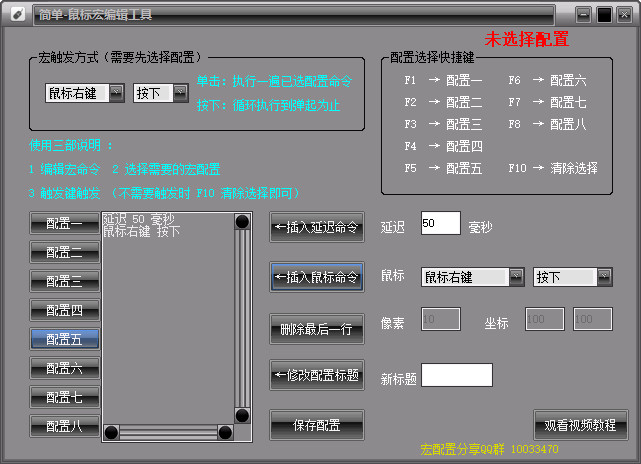The image size is (641, 464).
Task: Minimize the macro editor window
Action: click(x=583, y=15)
